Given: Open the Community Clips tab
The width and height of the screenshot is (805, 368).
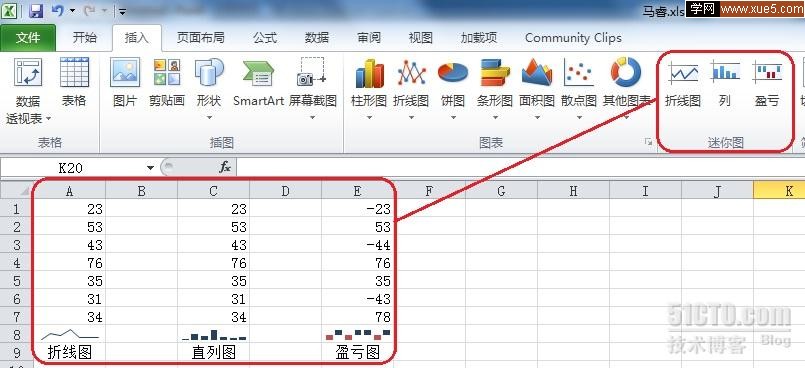Looking at the screenshot, I should 573,37.
